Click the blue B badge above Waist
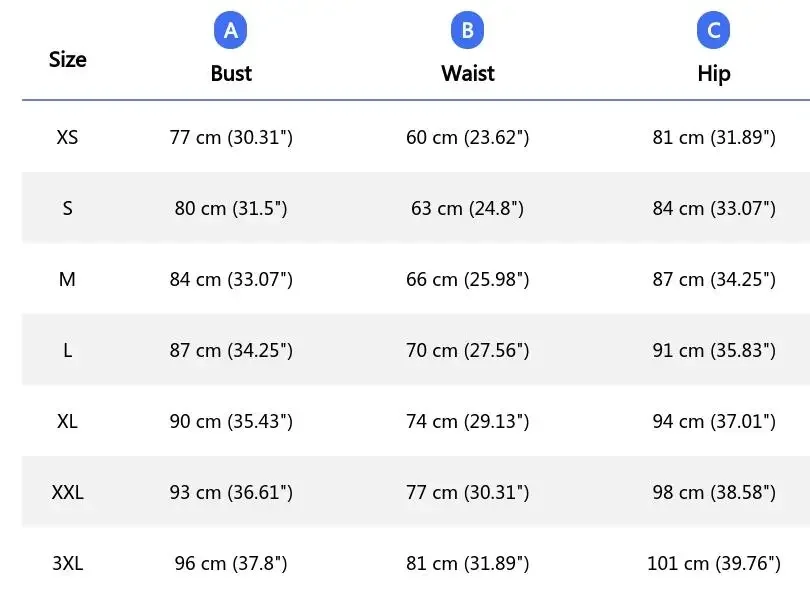 click(467, 31)
